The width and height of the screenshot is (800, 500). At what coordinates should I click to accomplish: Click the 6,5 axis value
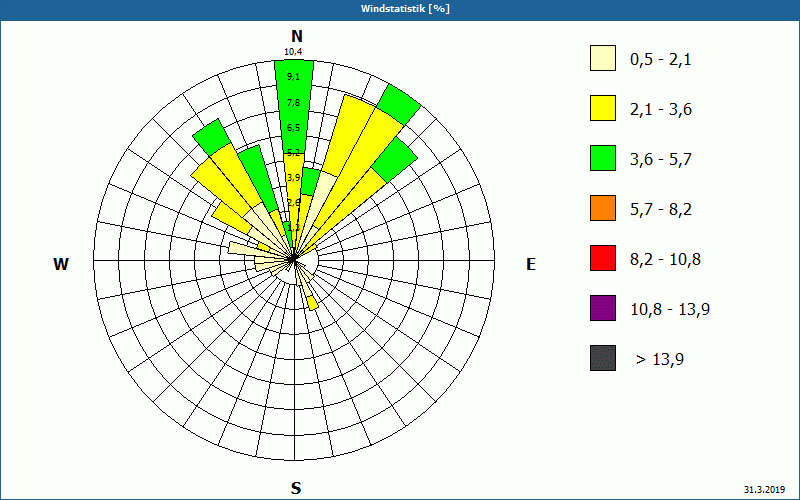293,128
